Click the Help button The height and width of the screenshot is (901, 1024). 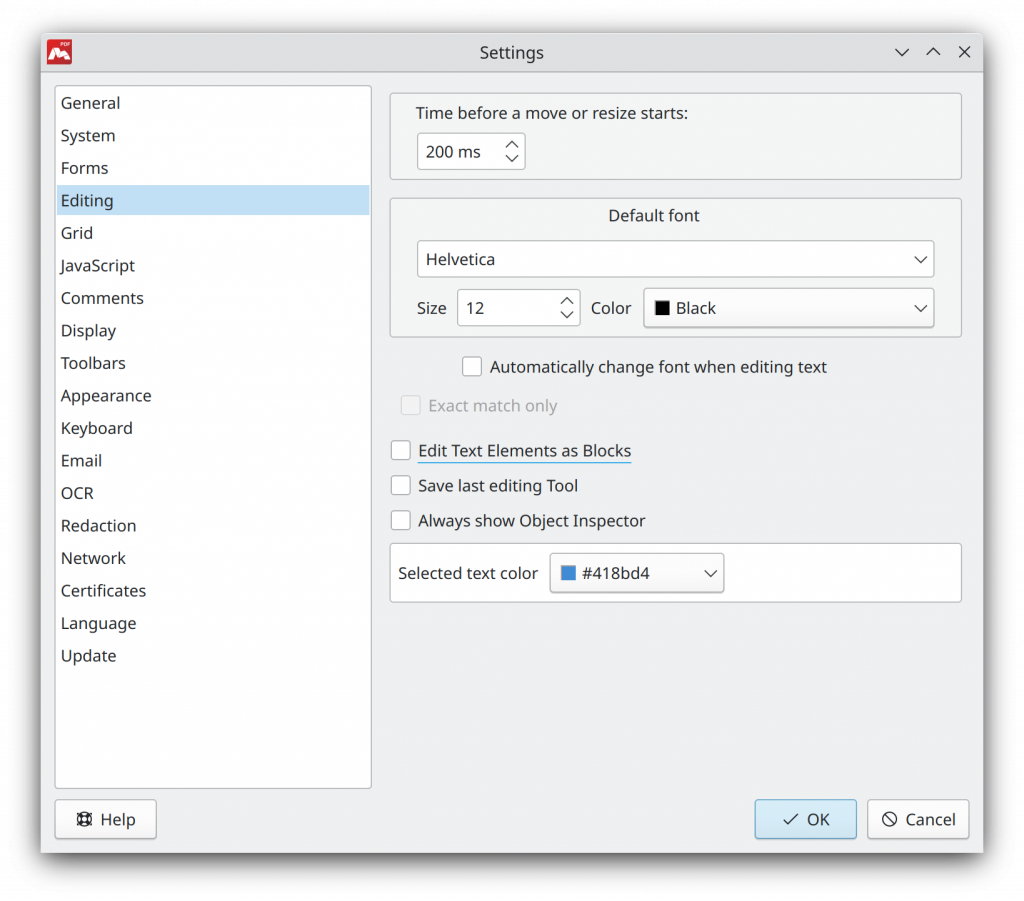(x=105, y=819)
